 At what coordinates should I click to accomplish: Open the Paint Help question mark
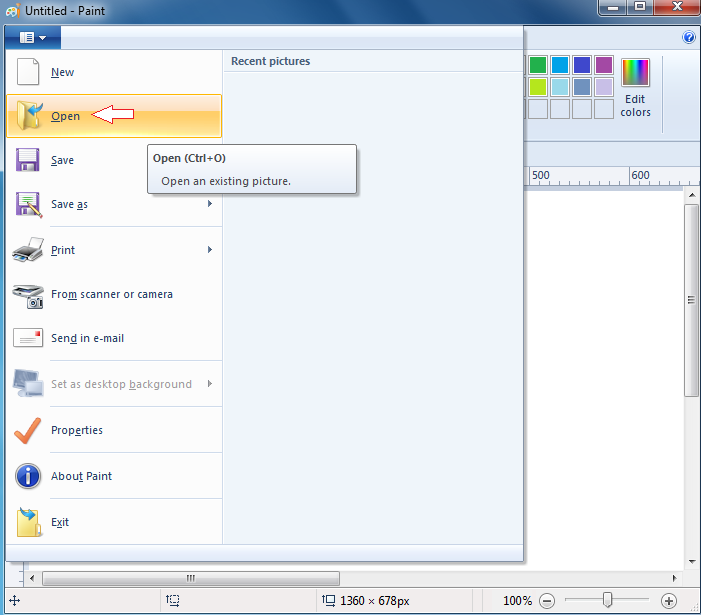pos(689,37)
